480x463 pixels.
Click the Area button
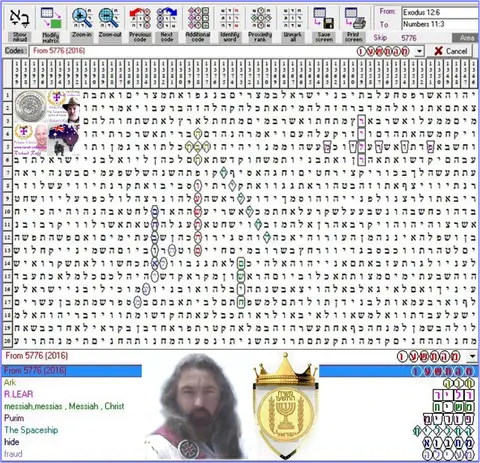466,38
